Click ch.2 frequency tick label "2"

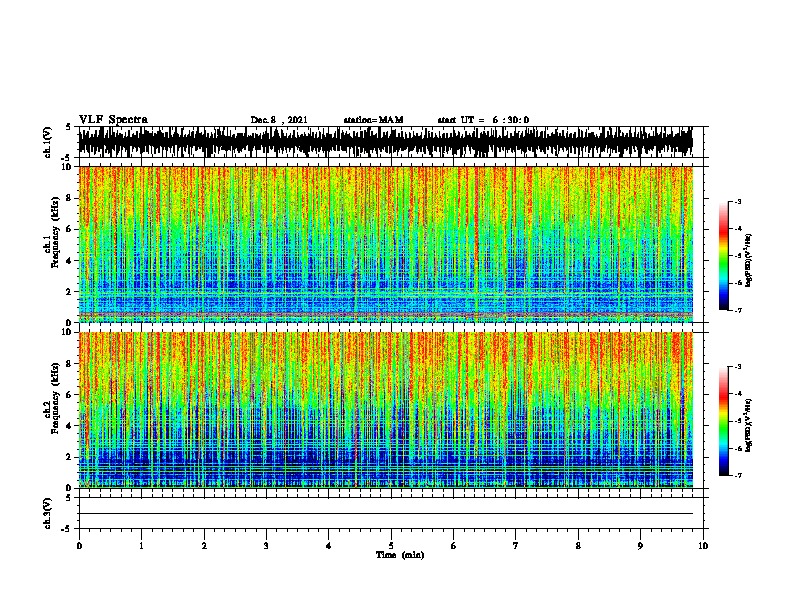pyautogui.click(x=69, y=457)
